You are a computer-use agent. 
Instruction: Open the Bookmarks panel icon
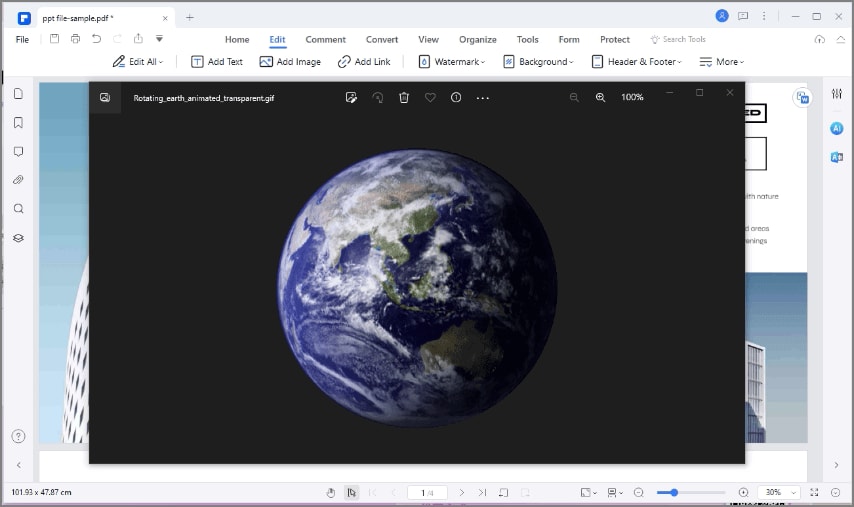(x=19, y=123)
